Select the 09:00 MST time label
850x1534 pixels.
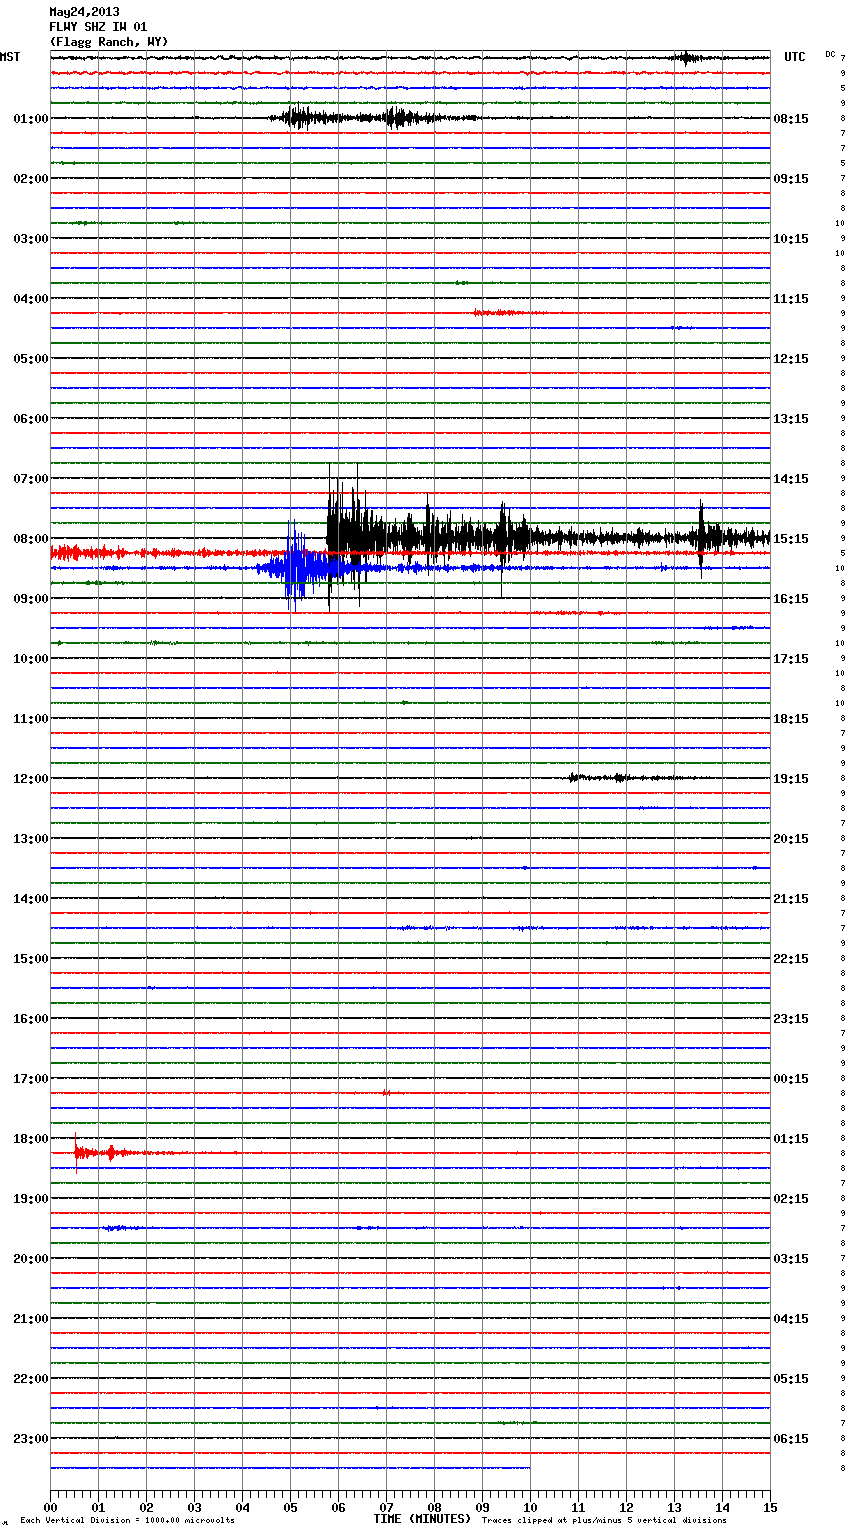tap(31, 599)
